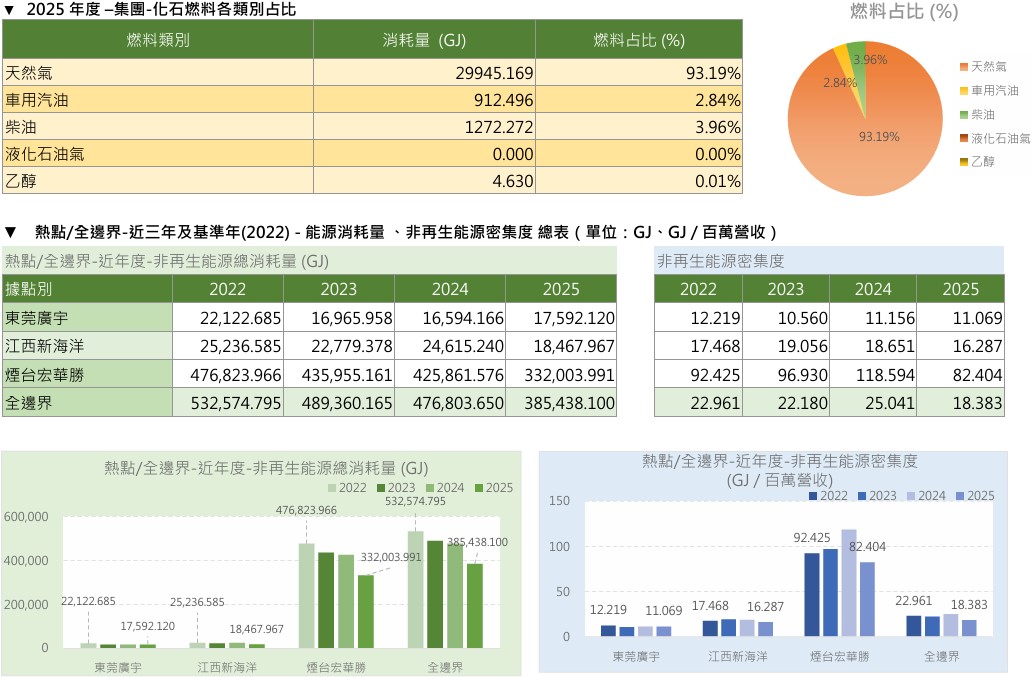Click the 天然氣 orange legend swatch
The width and height of the screenshot is (1033, 677).
point(964,67)
